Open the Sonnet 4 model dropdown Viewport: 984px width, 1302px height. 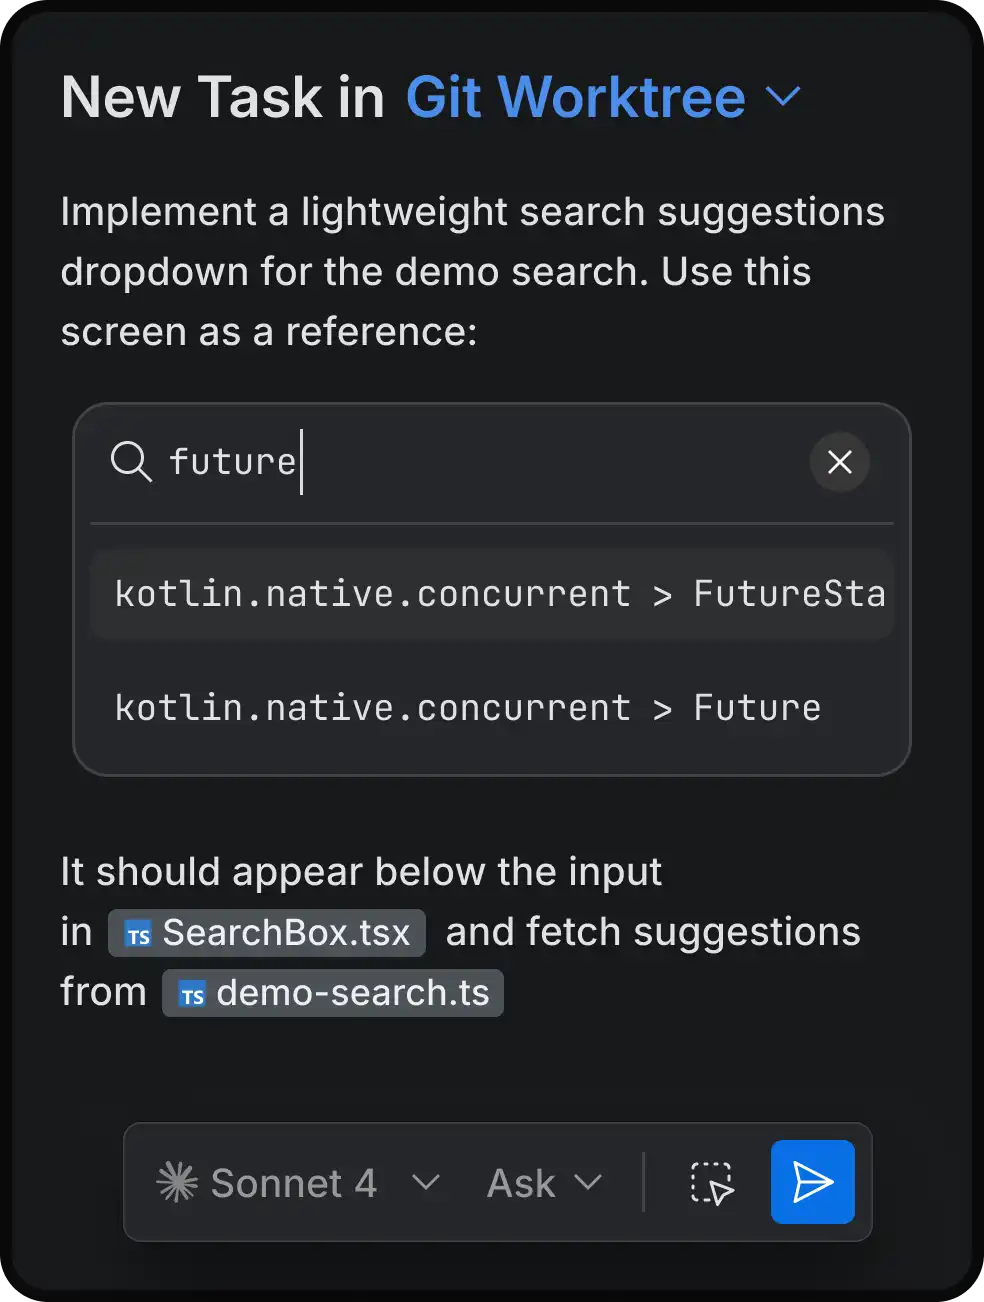293,1183
